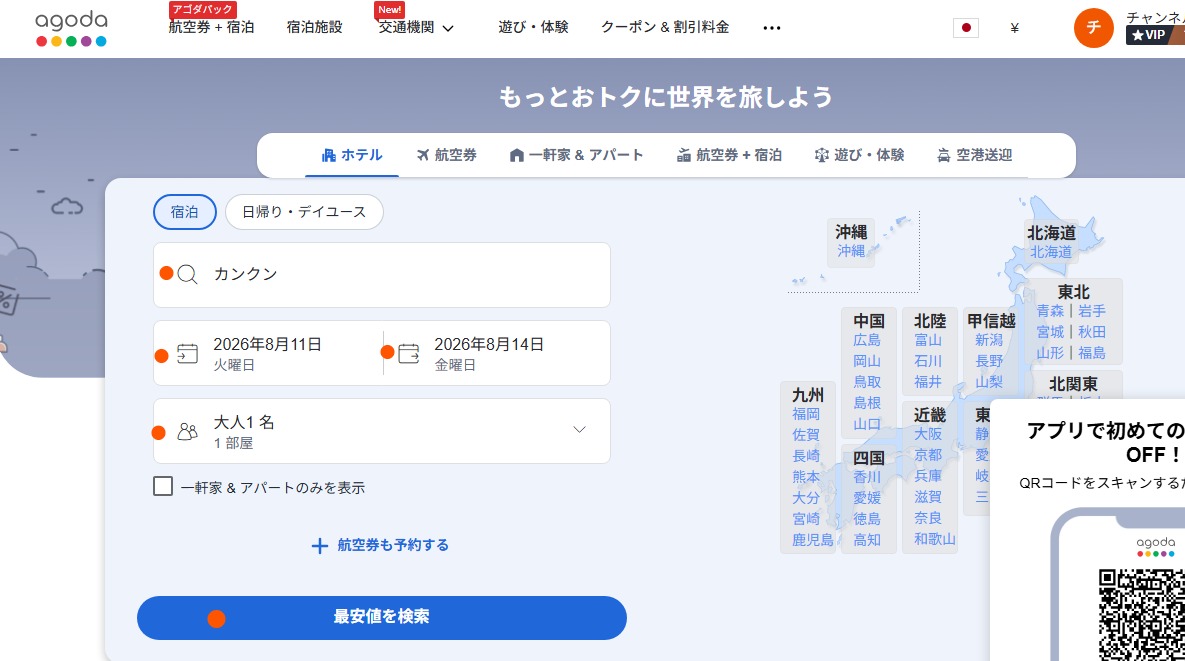
Task: Switch to the 航空券 tab
Action: 447,155
